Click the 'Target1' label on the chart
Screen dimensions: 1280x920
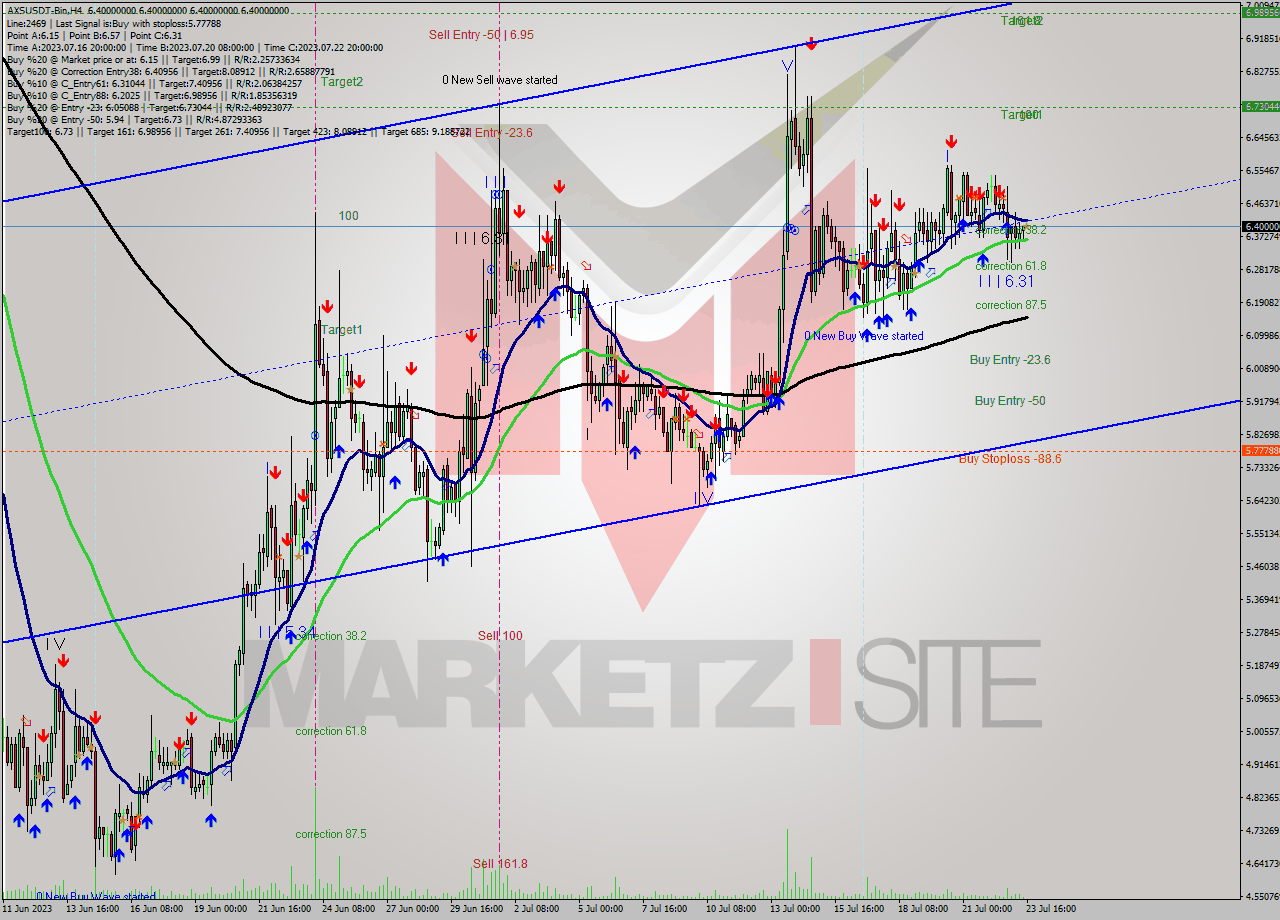pos(342,330)
